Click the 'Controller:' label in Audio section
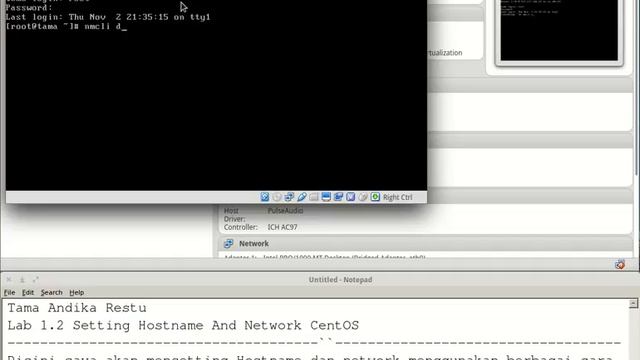The width and height of the screenshot is (640, 360). click(x=240, y=227)
